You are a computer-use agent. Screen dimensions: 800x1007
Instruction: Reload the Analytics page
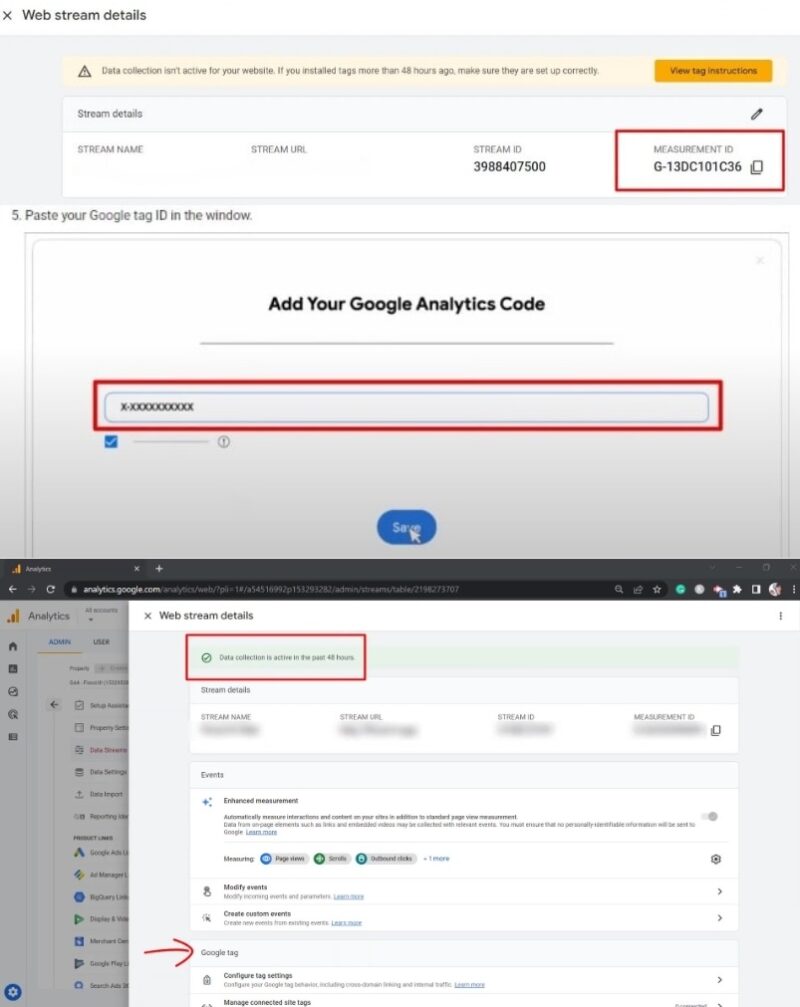click(51, 589)
